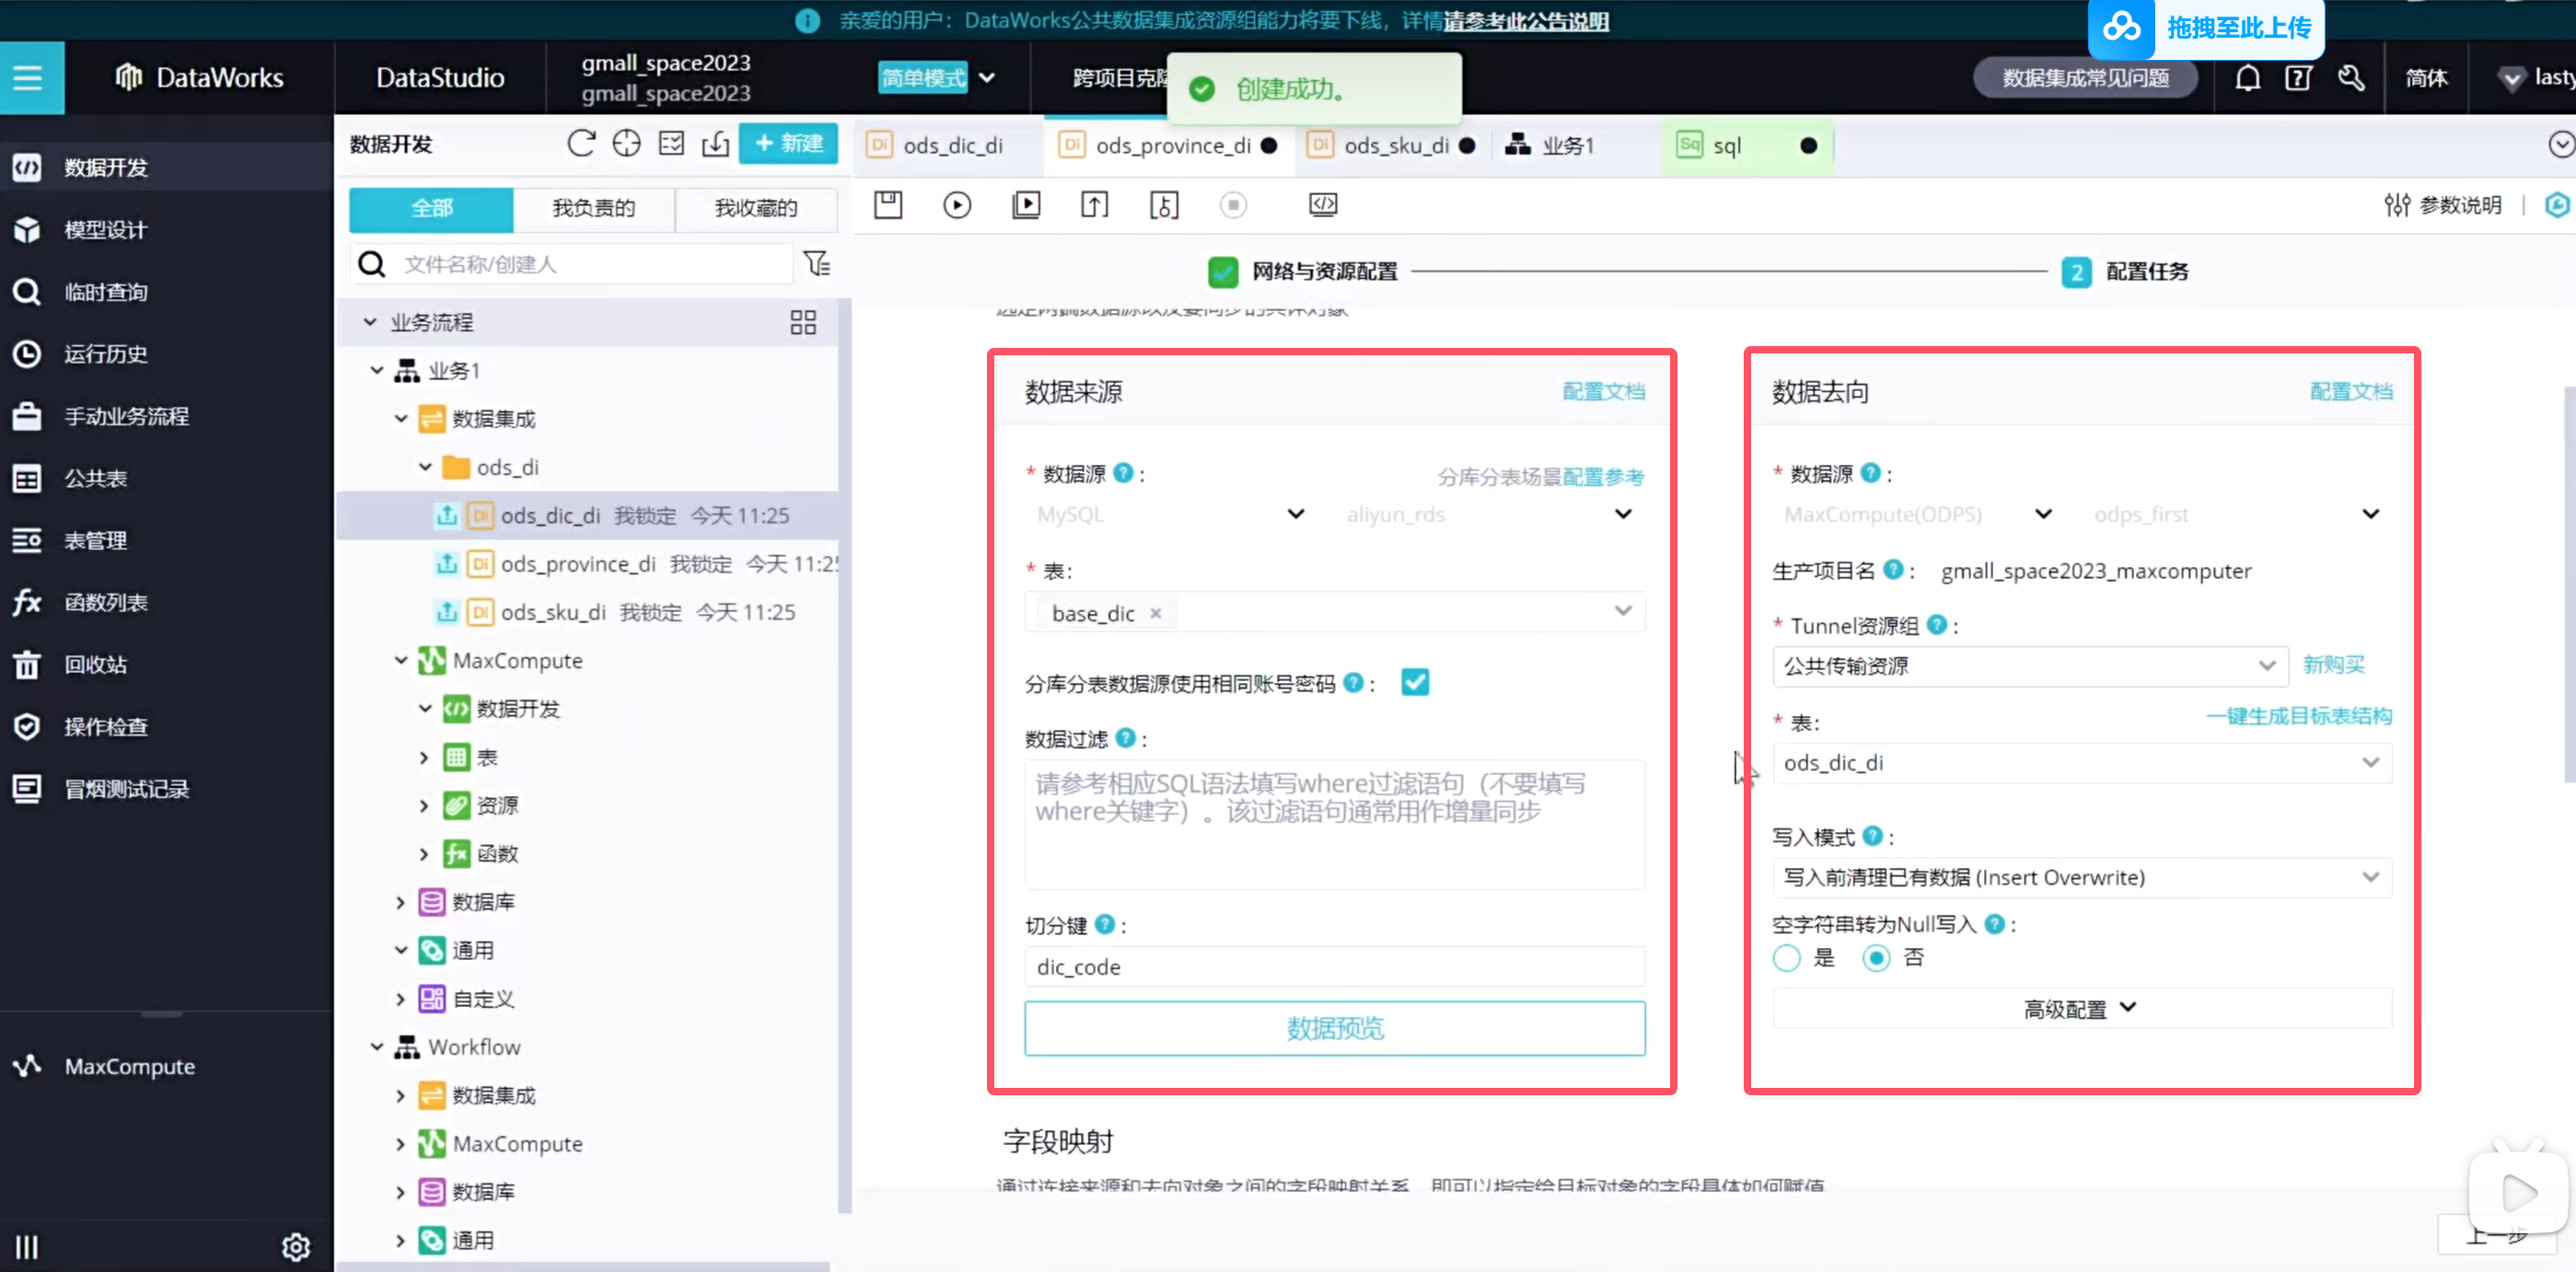This screenshot has height=1272, width=2576.
Task: Click 一键生成目标表结构 link
Action: point(2298,716)
